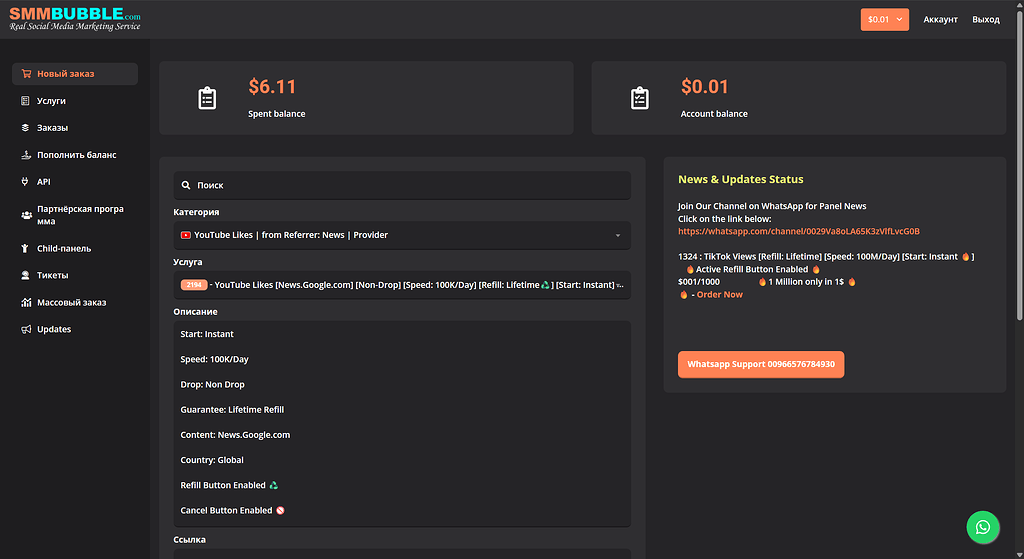The height and width of the screenshot is (559, 1024).
Task: Click the 1 Million only in 1$ text
Action: coord(806,282)
